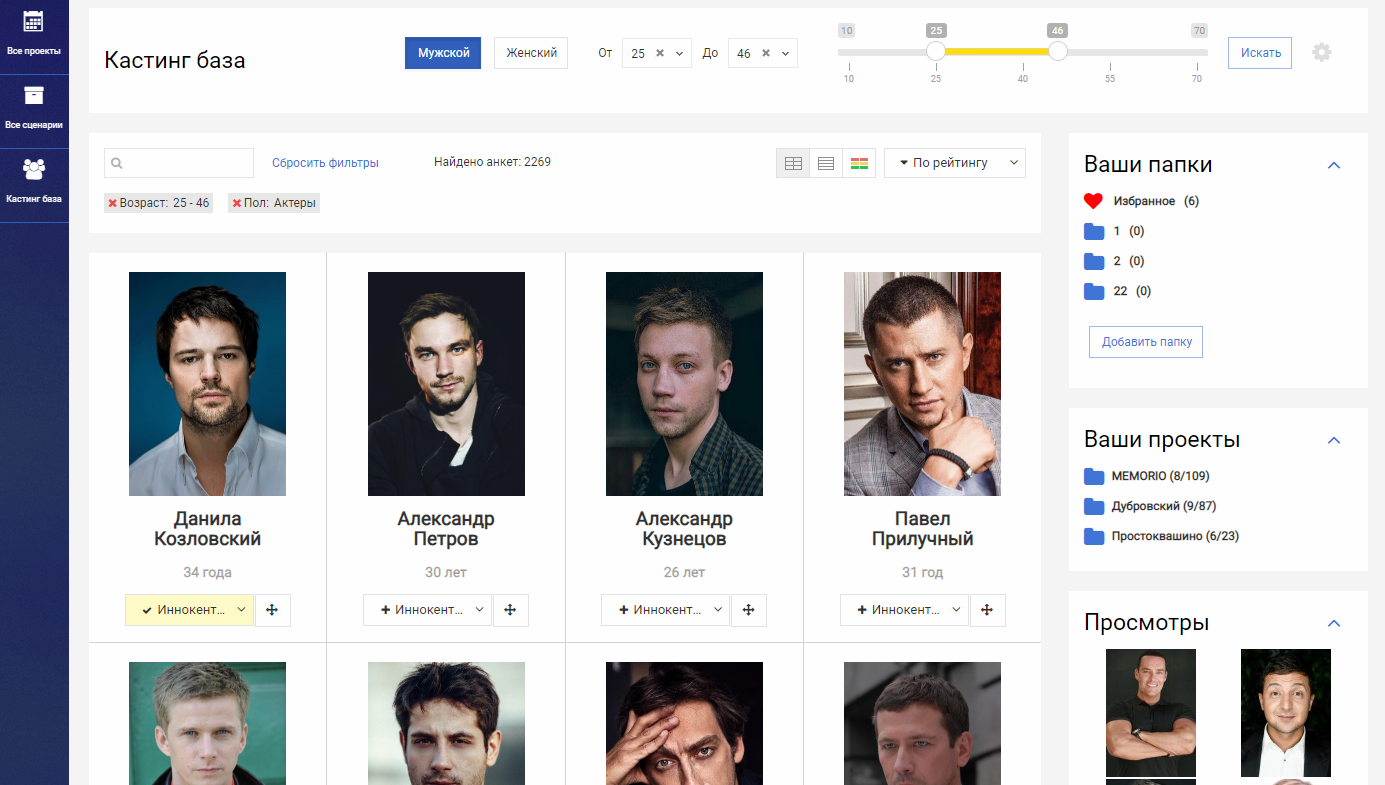
Task: Click the Искать button
Action: (1260, 53)
